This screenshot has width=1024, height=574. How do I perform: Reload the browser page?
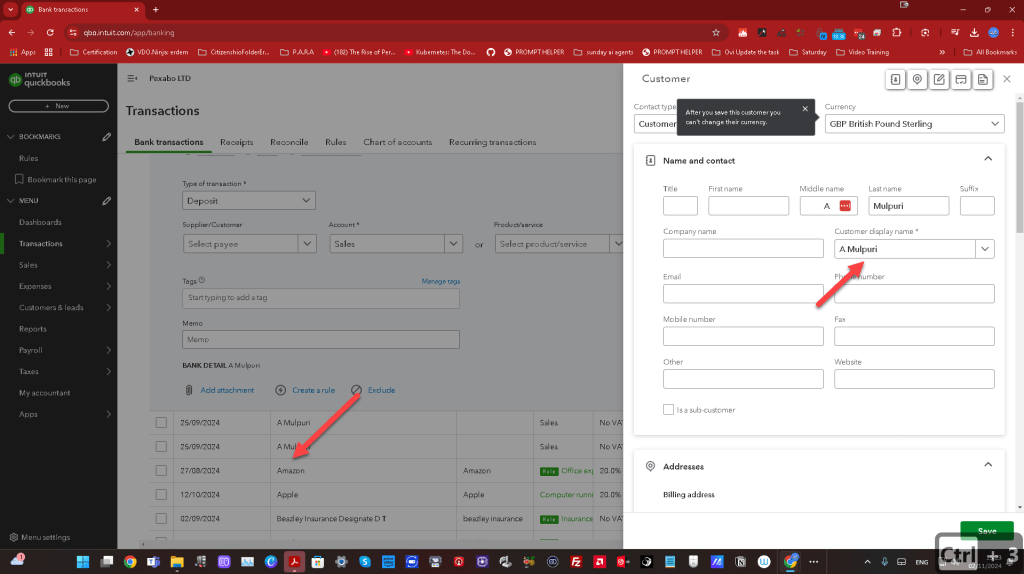coord(50,33)
